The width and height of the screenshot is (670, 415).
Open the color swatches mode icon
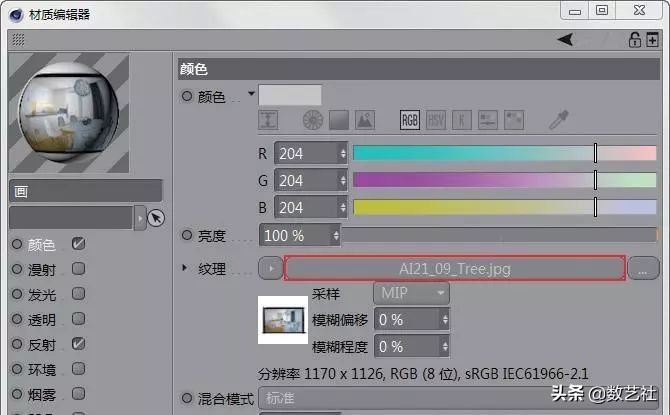click(514, 120)
